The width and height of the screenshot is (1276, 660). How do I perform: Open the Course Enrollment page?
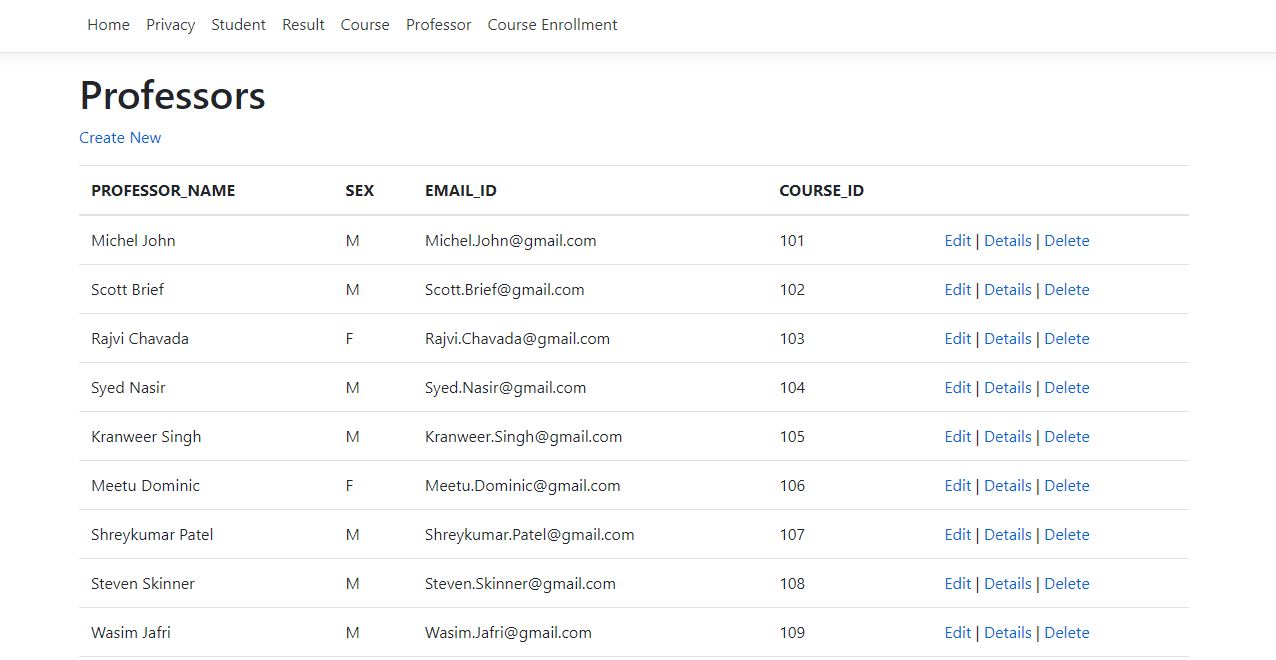pos(551,24)
